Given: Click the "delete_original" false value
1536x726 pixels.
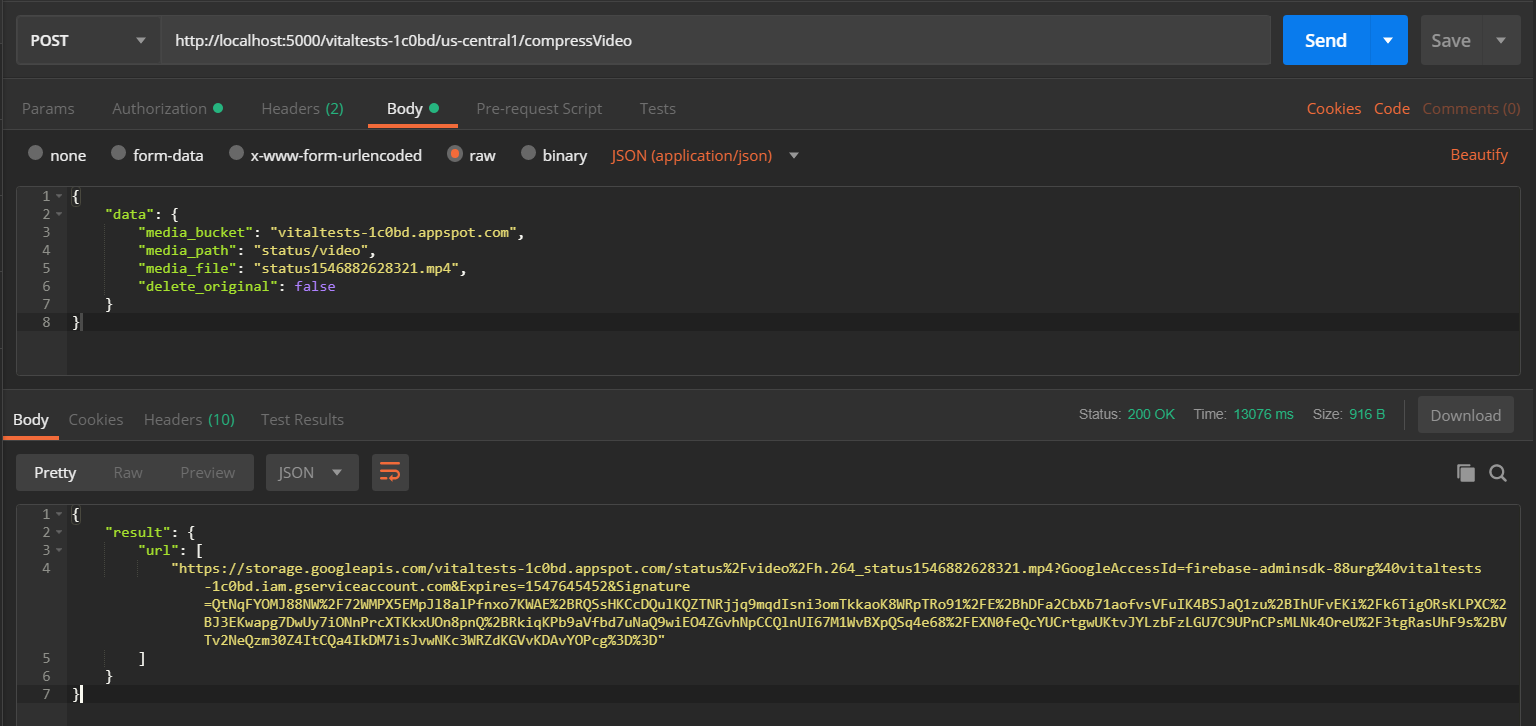Looking at the screenshot, I should click(x=315, y=286).
